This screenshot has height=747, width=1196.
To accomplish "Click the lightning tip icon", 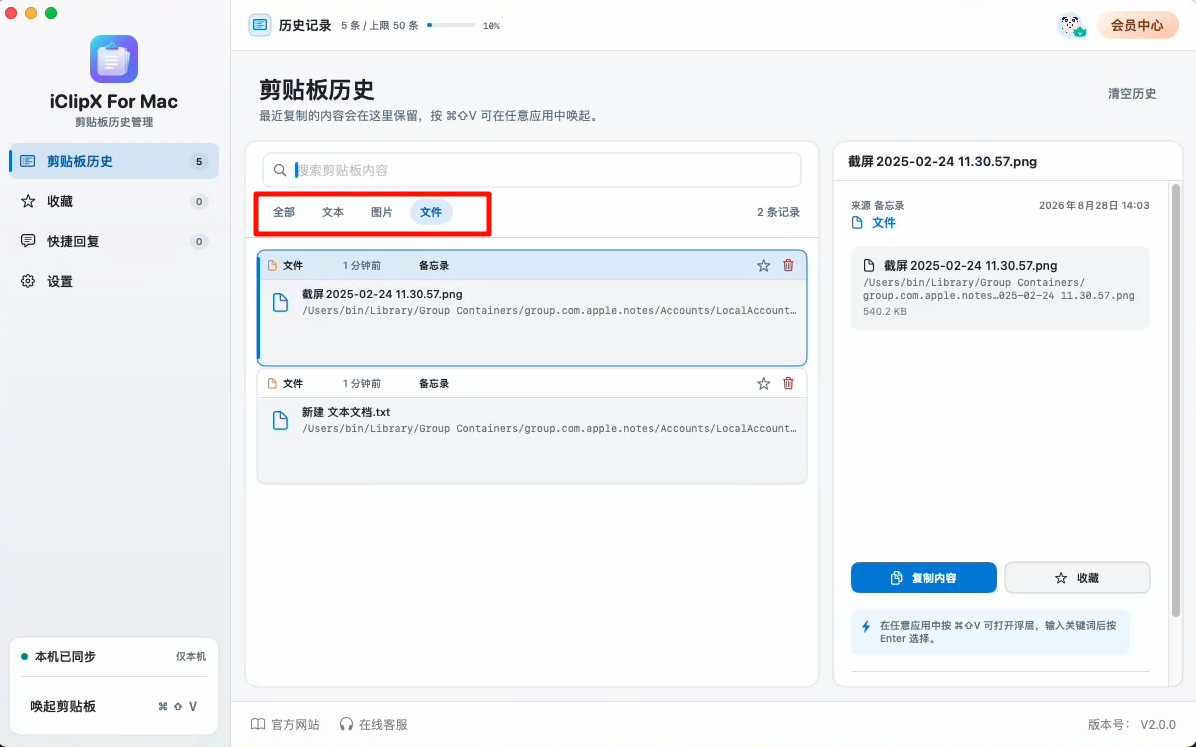I will click(866, 626).
